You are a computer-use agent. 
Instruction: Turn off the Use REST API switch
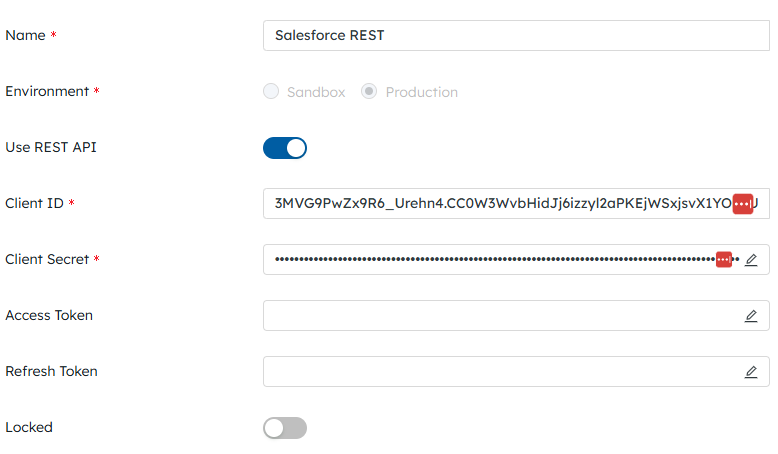[x=285, y=148]
